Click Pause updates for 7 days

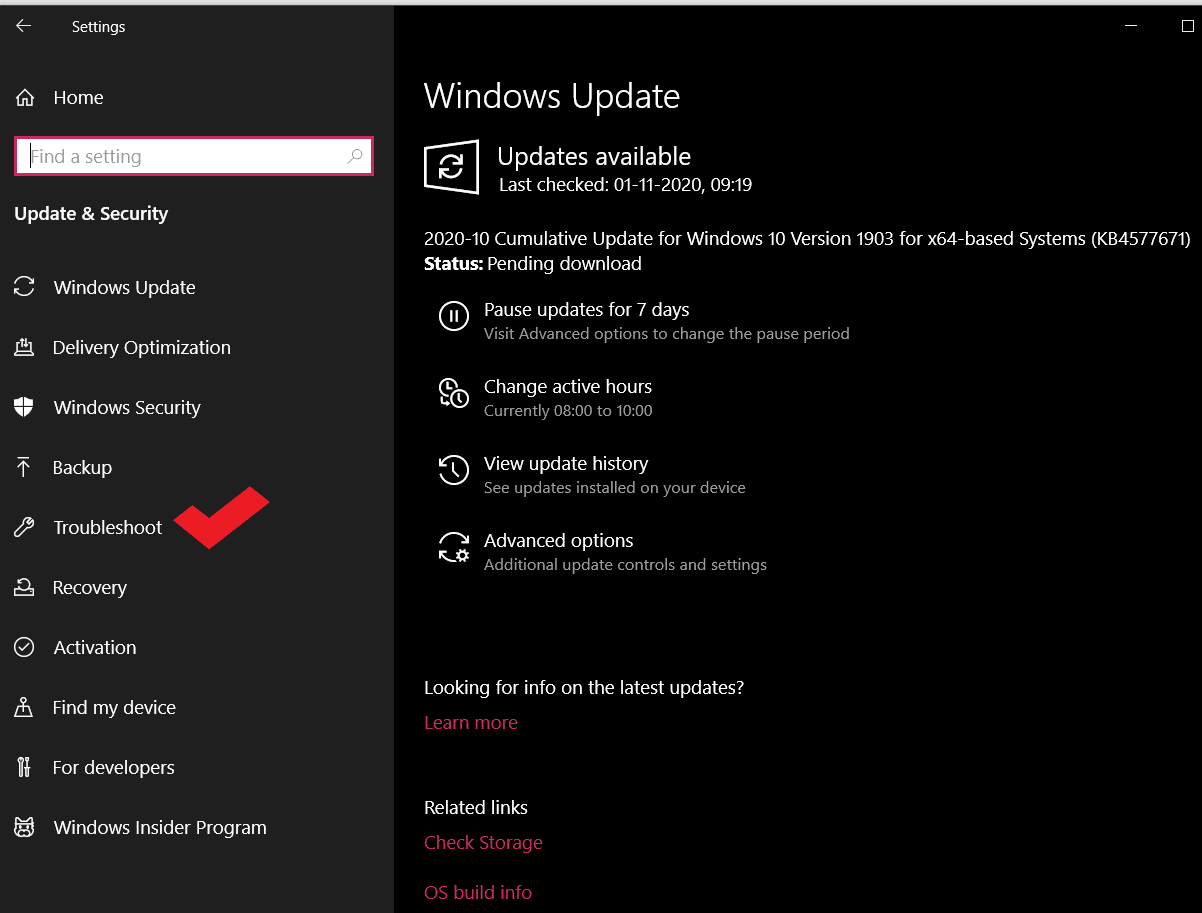tap(586, 309)
